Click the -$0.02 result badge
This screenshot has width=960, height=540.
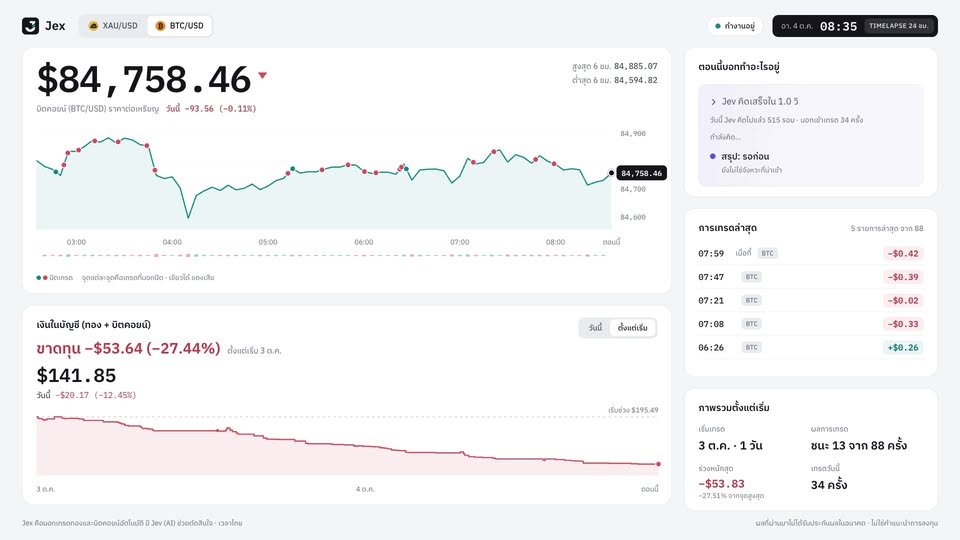coord(903,301)
